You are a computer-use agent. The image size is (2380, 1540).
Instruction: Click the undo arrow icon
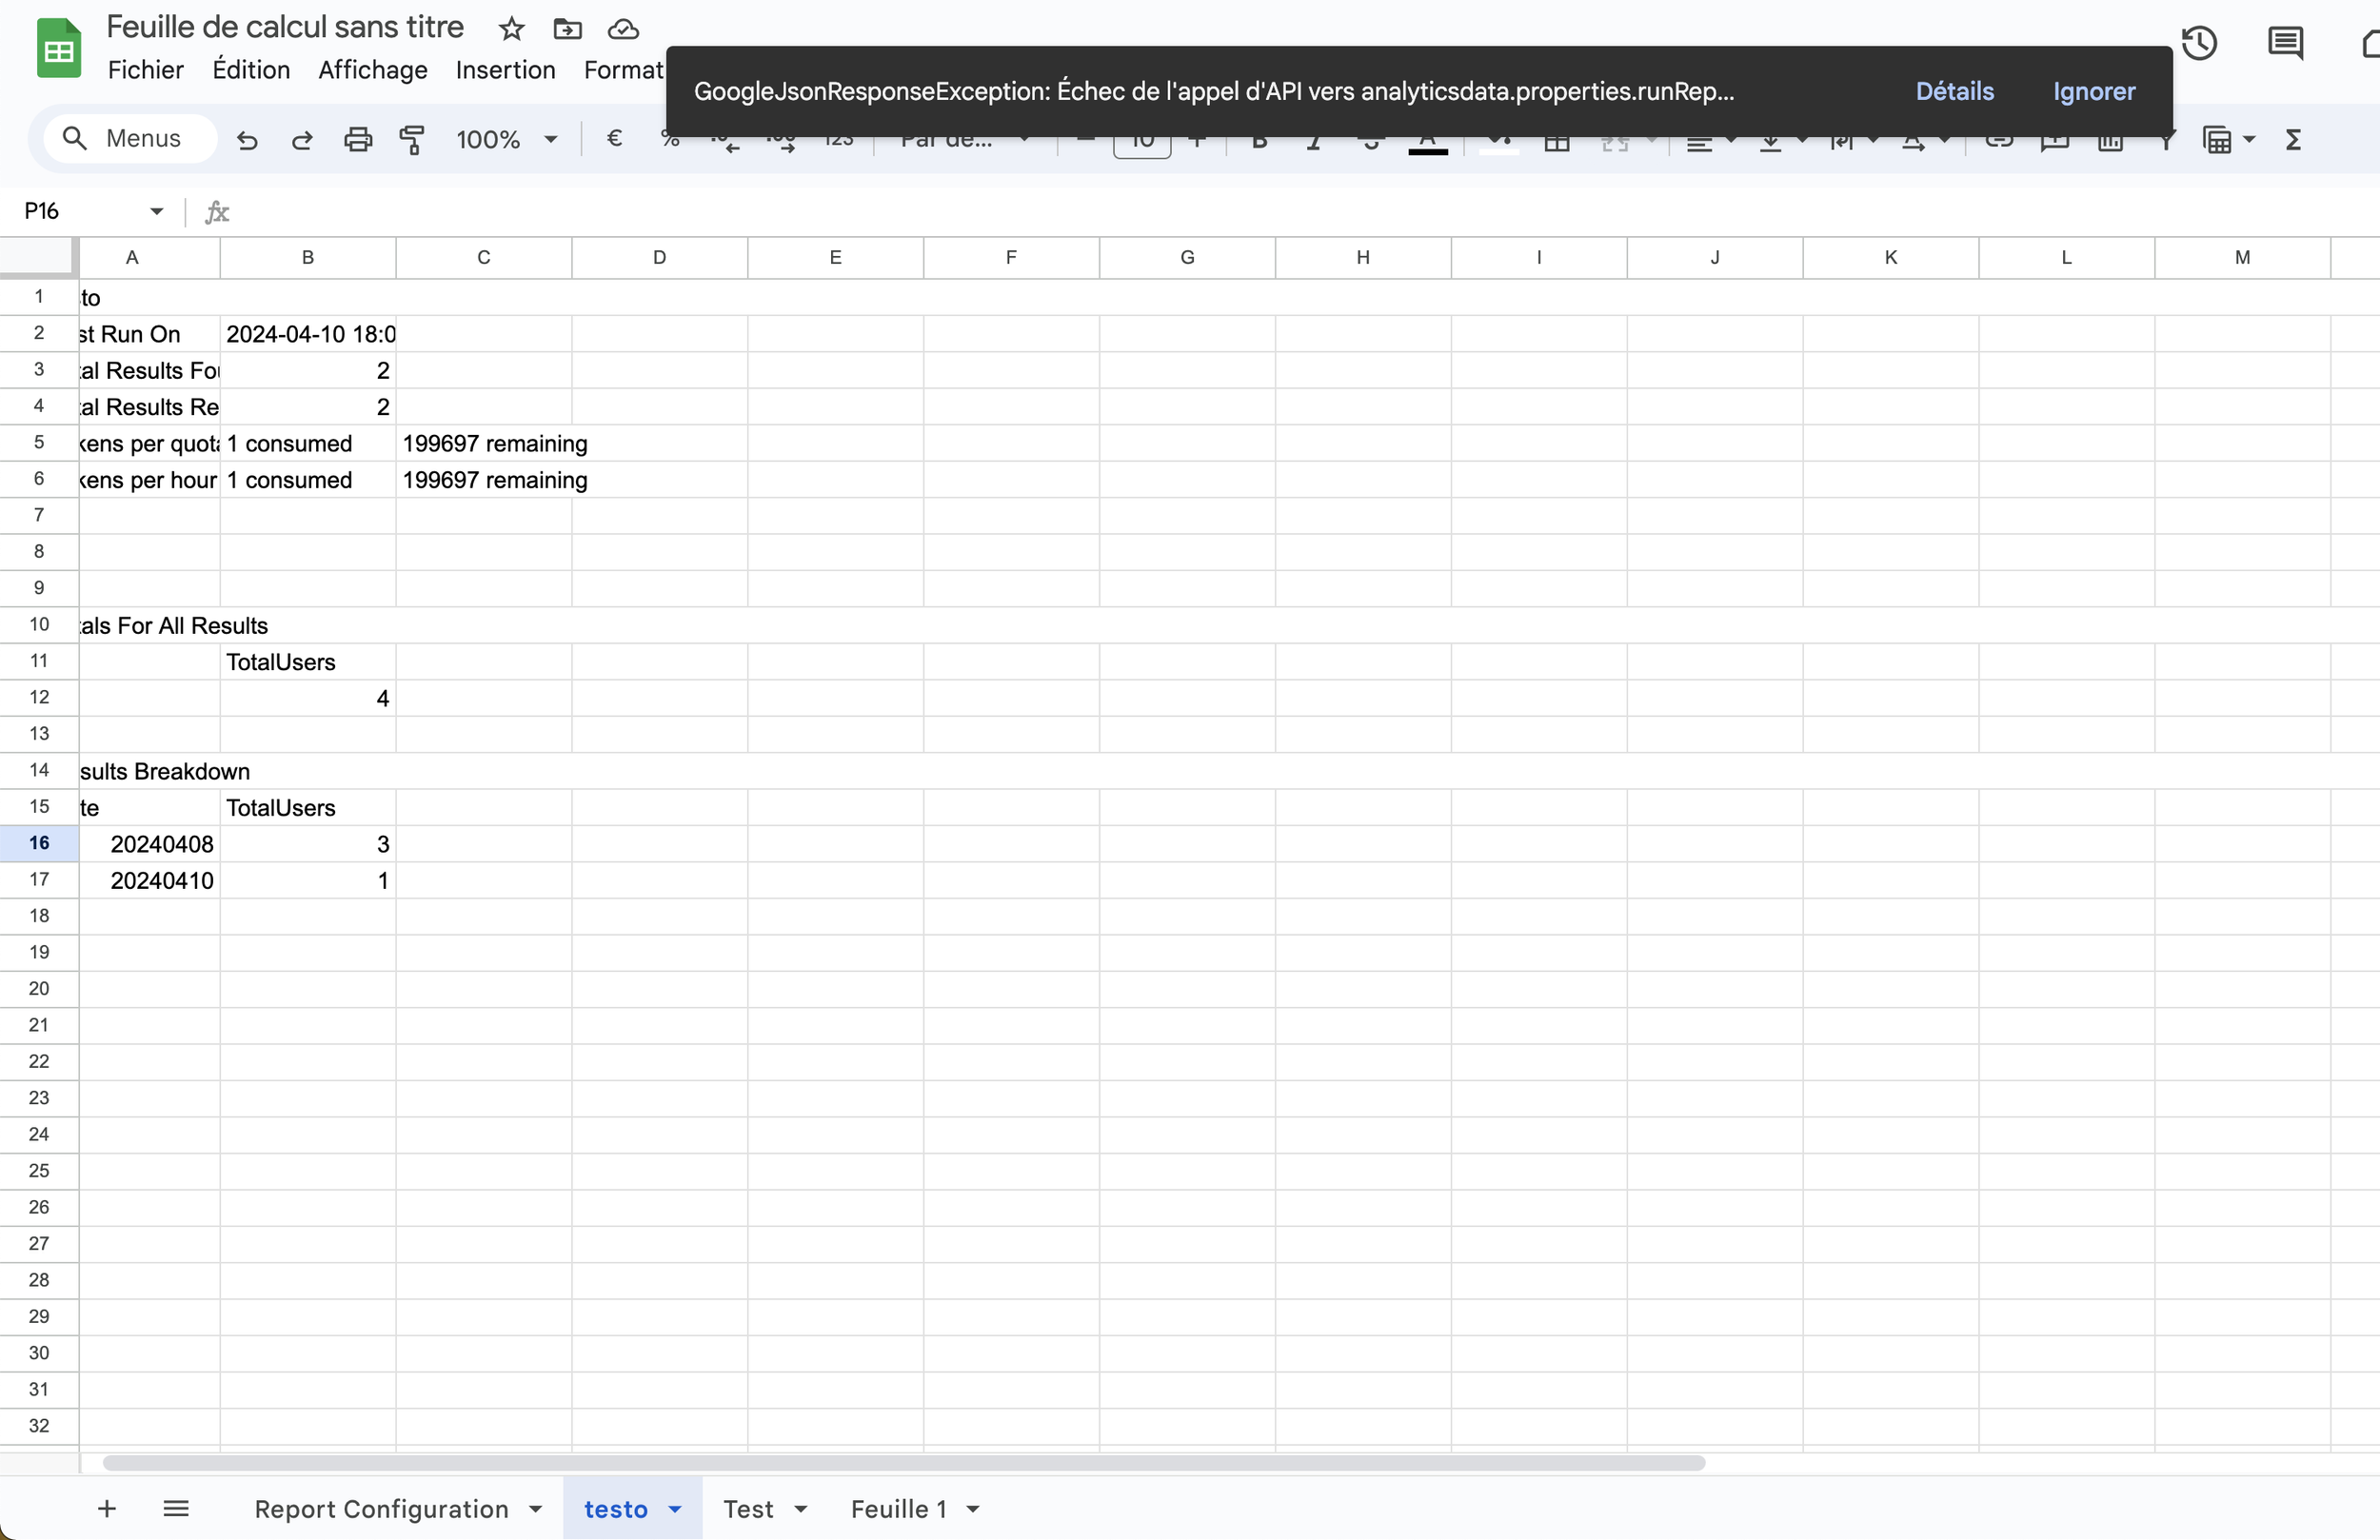(x=247, y=140)
